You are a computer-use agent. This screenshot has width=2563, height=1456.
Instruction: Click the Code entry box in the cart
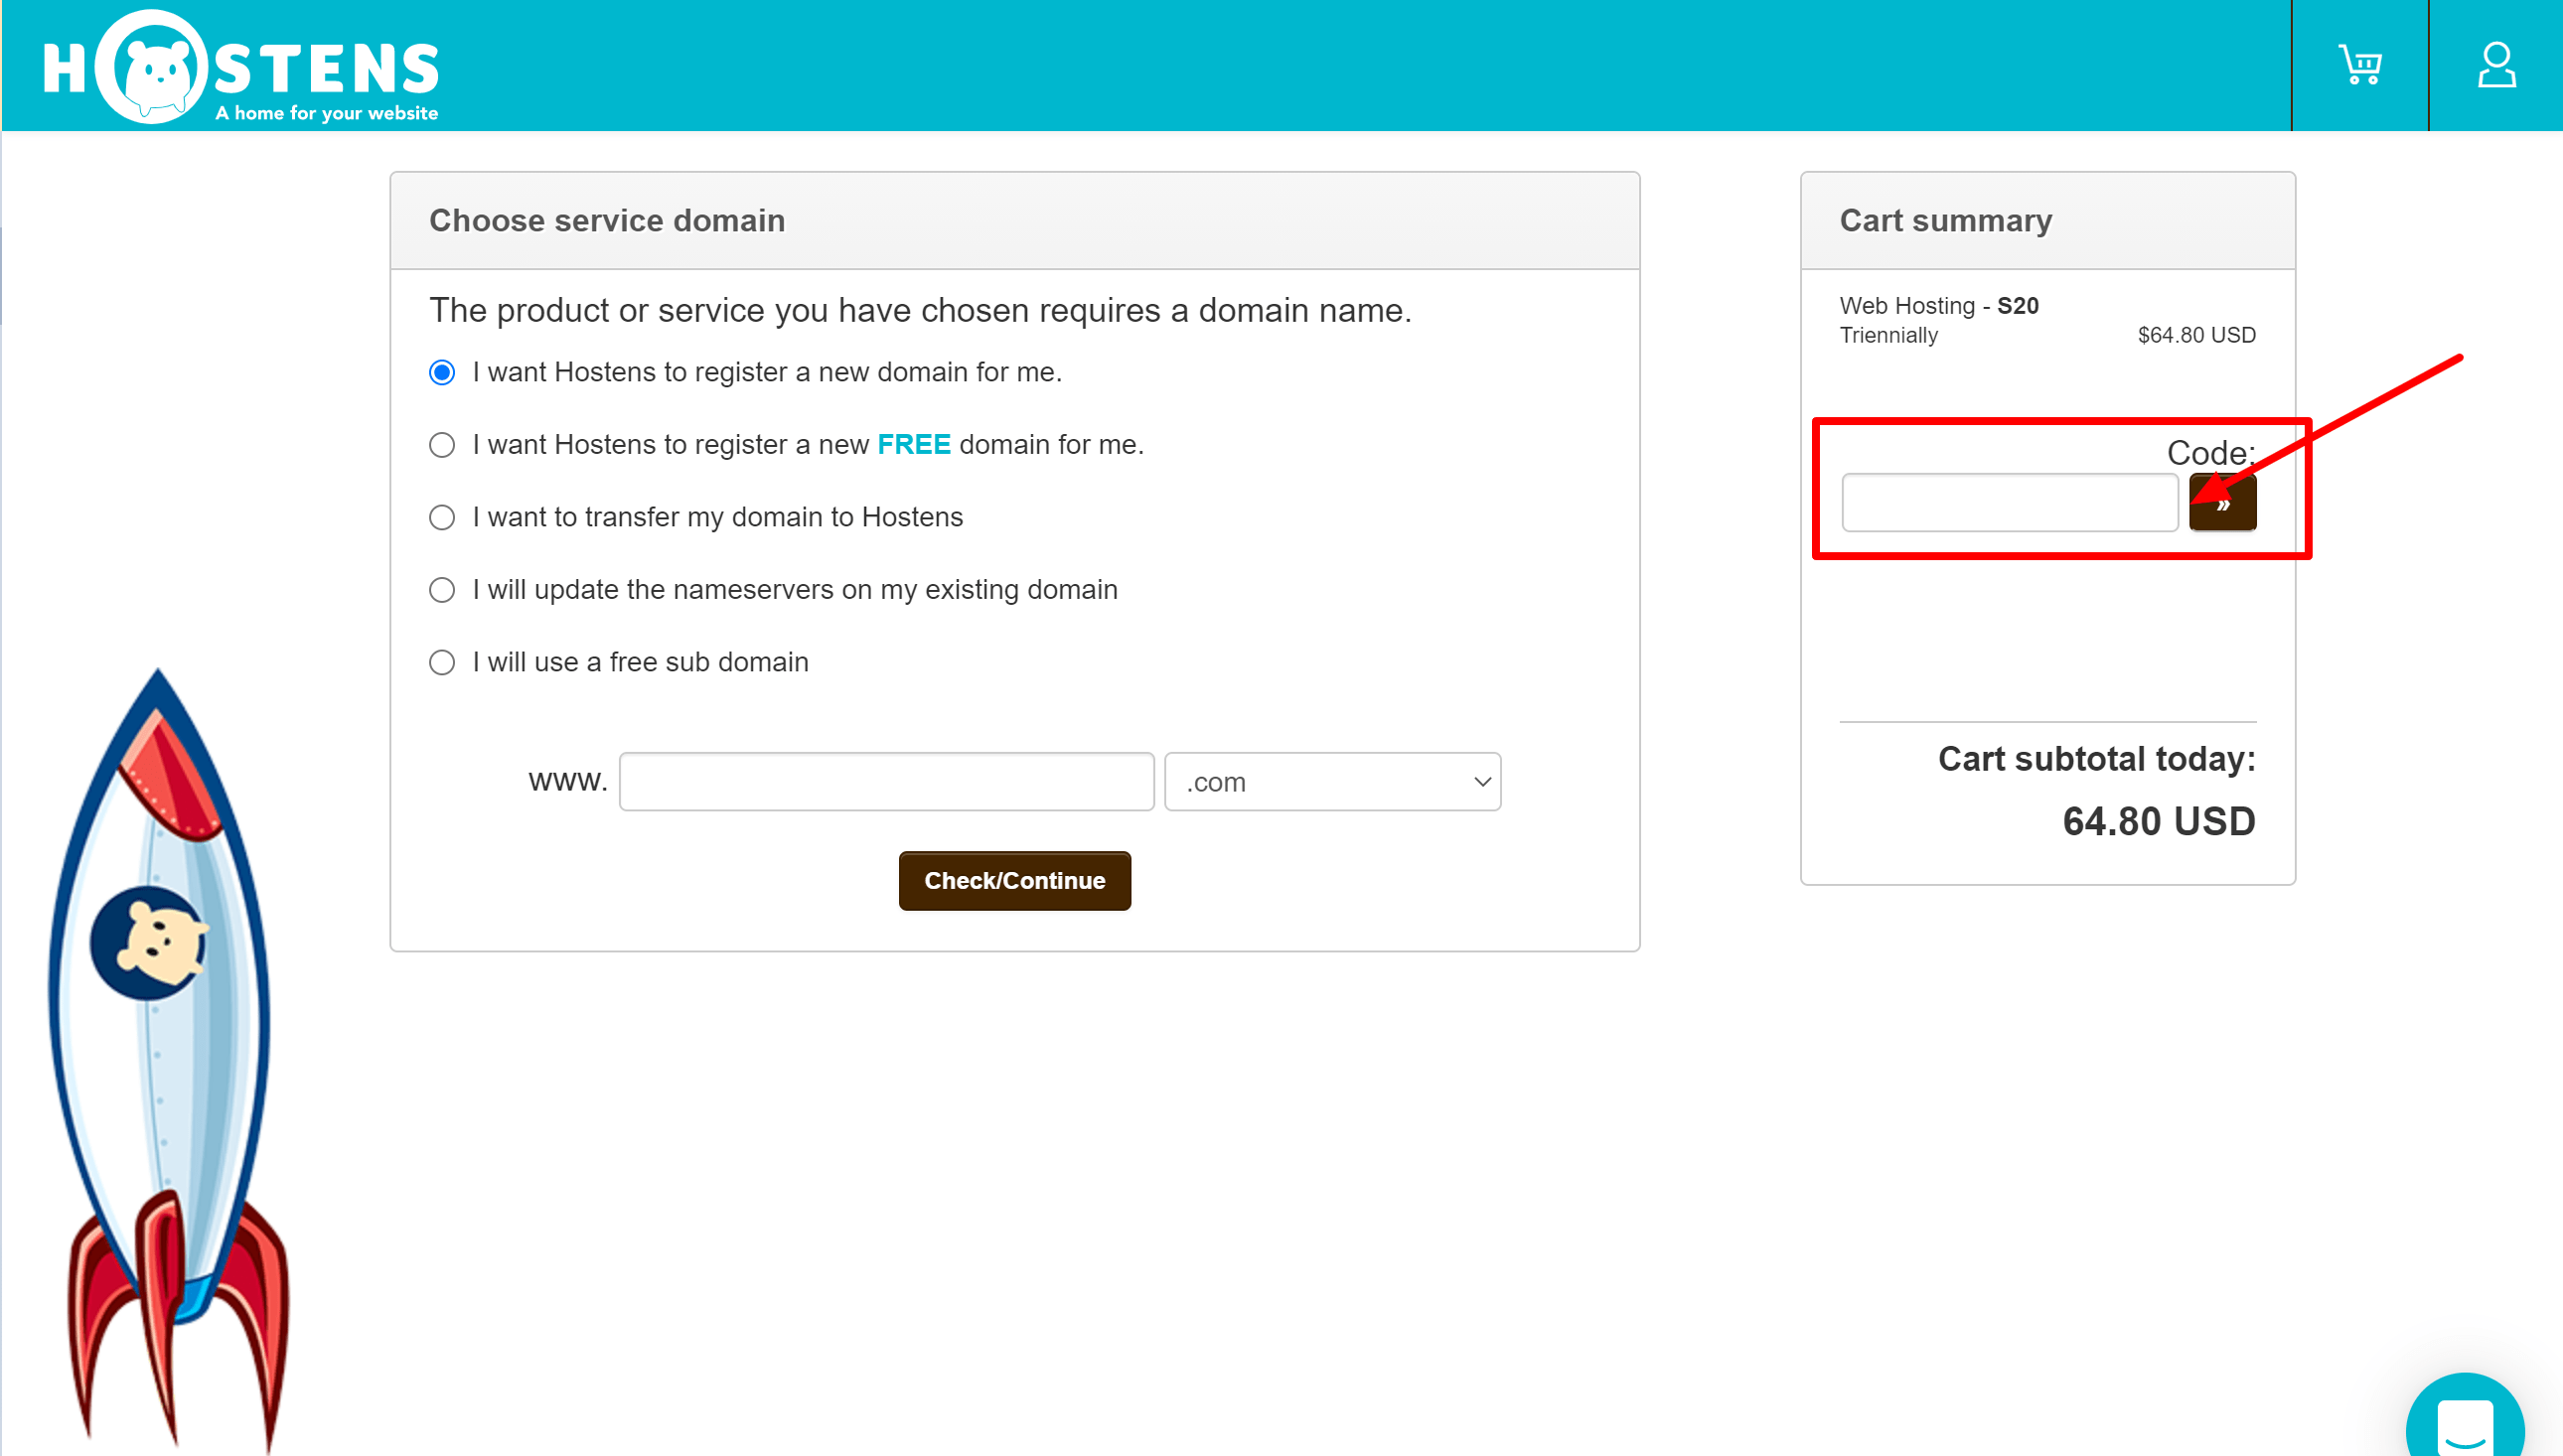2009,503
